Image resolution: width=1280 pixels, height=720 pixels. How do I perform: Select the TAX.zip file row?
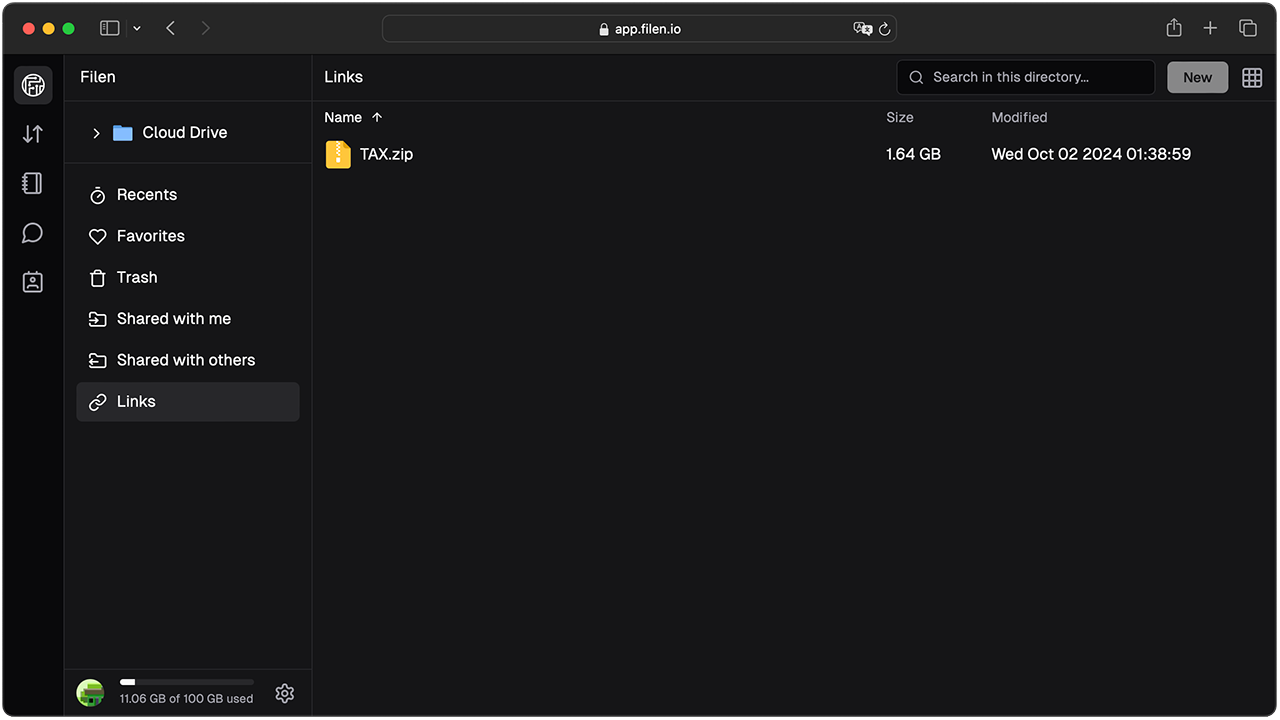click(600, 154)
